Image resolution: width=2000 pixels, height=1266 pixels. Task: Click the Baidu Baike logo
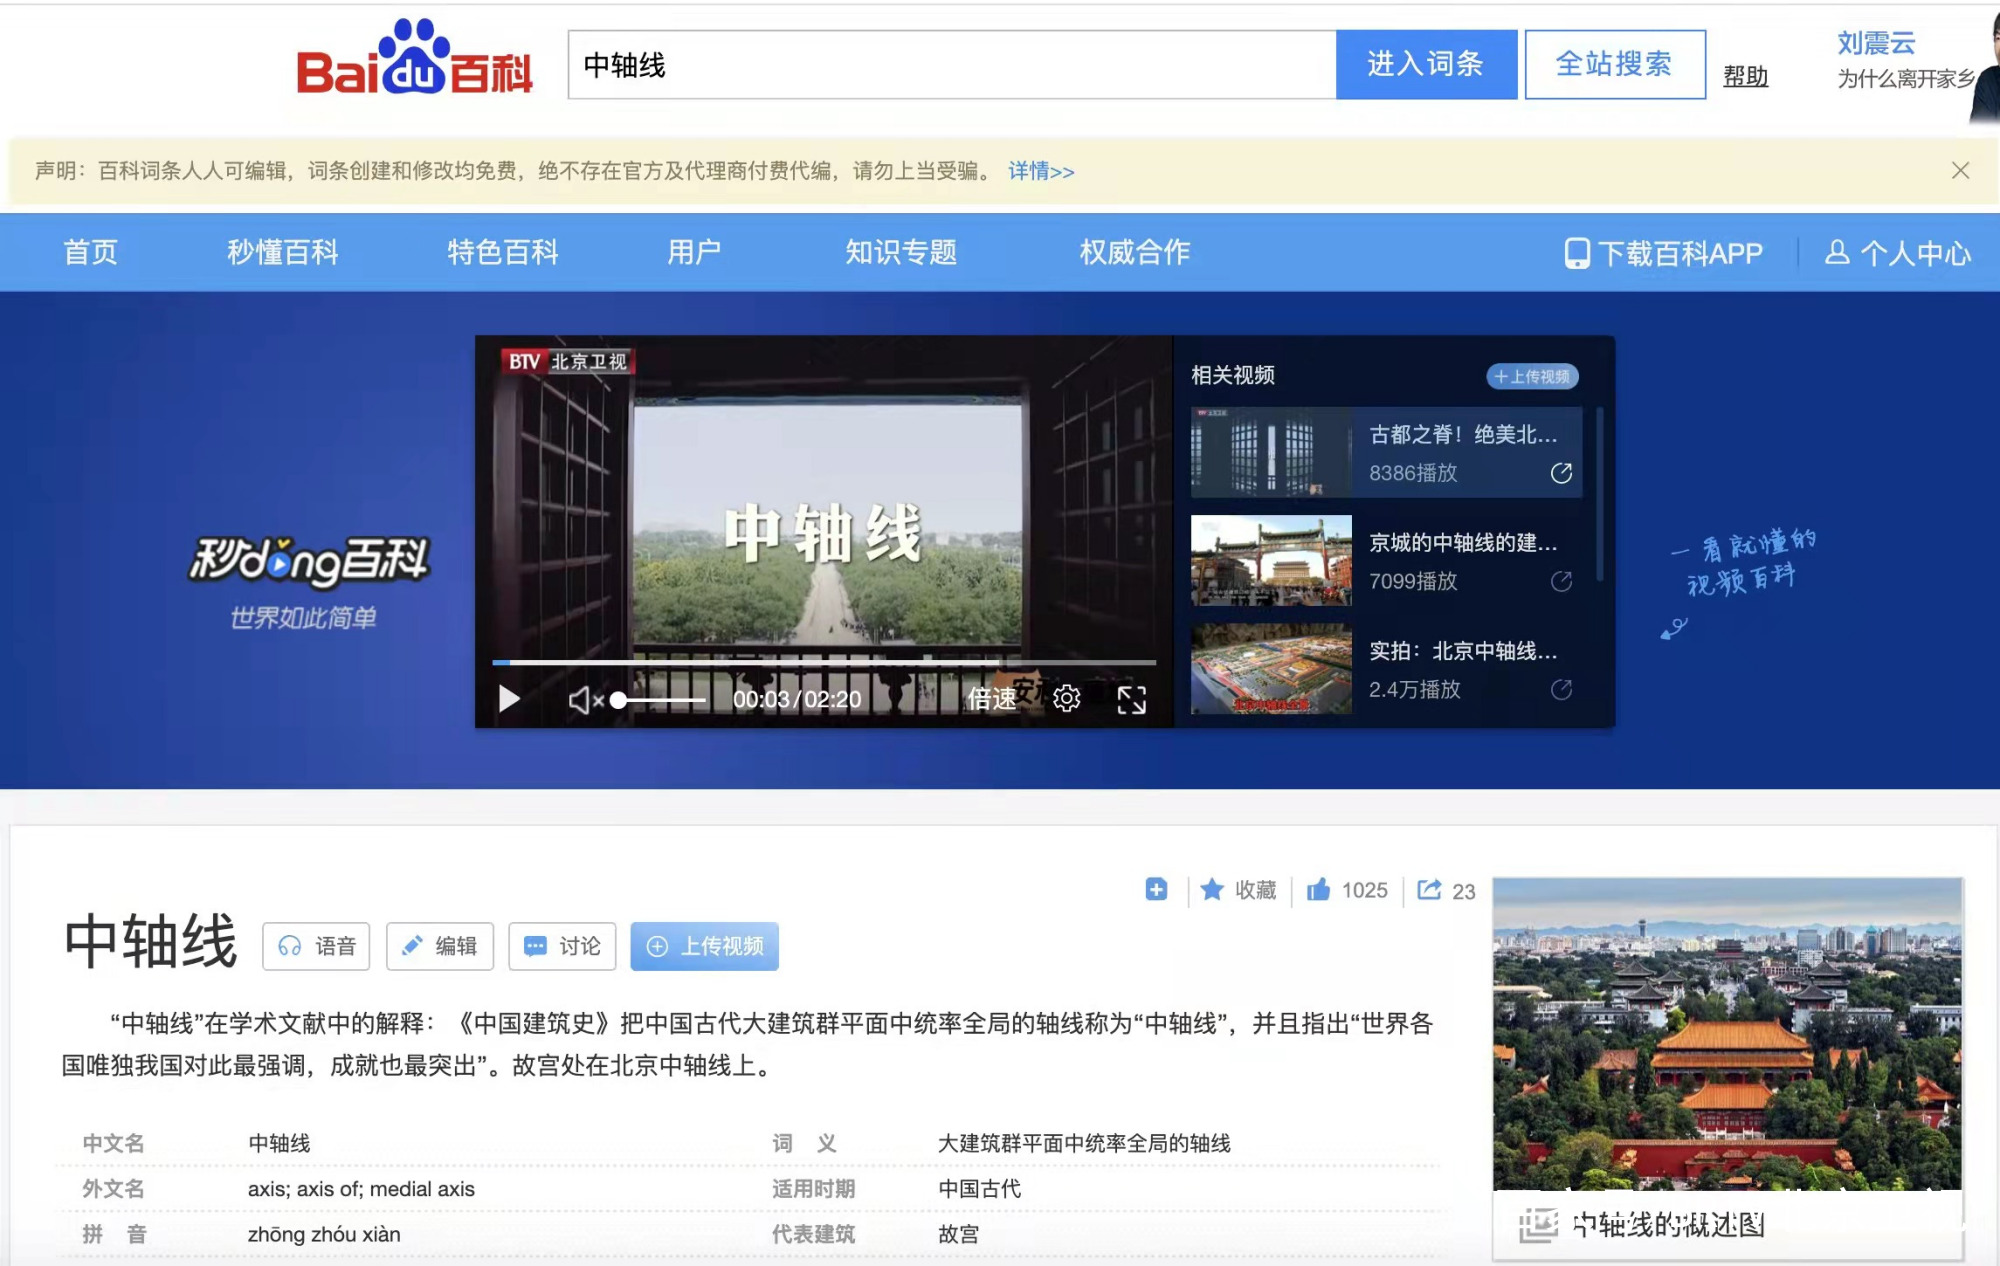[414, 60]
